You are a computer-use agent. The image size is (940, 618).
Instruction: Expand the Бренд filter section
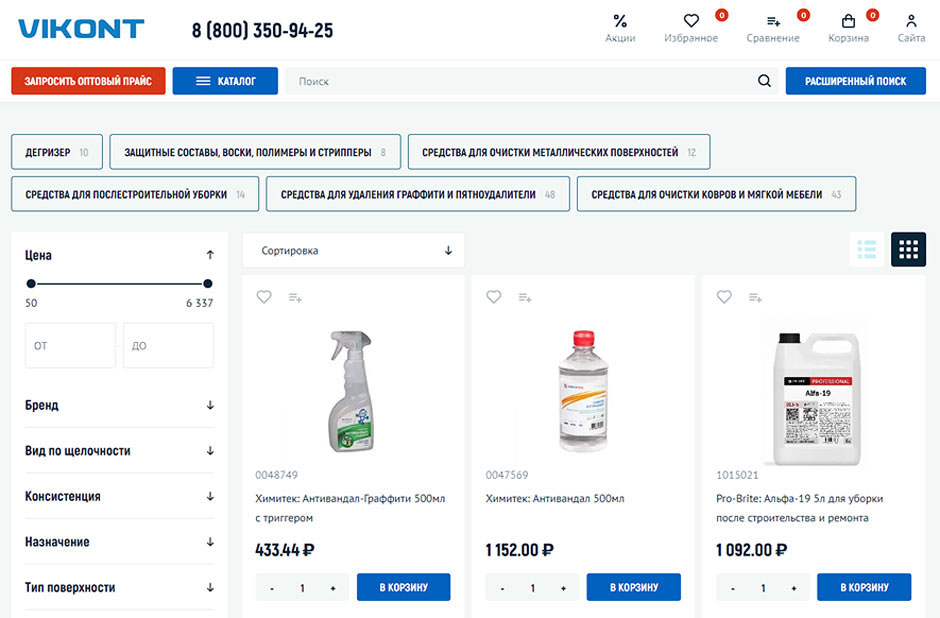[x=119, y=405]
